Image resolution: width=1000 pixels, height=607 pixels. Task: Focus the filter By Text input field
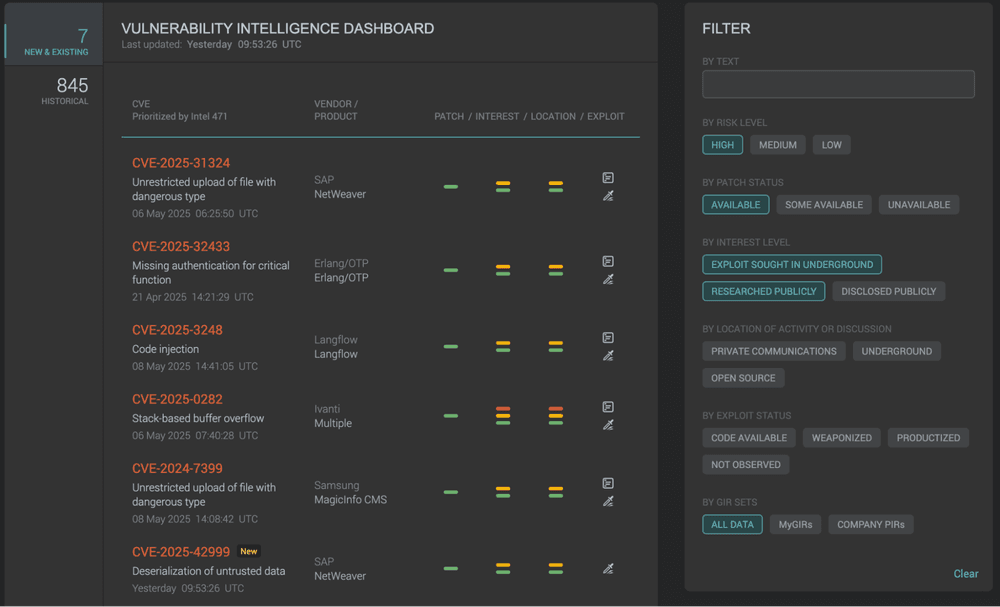pos(838,84)
